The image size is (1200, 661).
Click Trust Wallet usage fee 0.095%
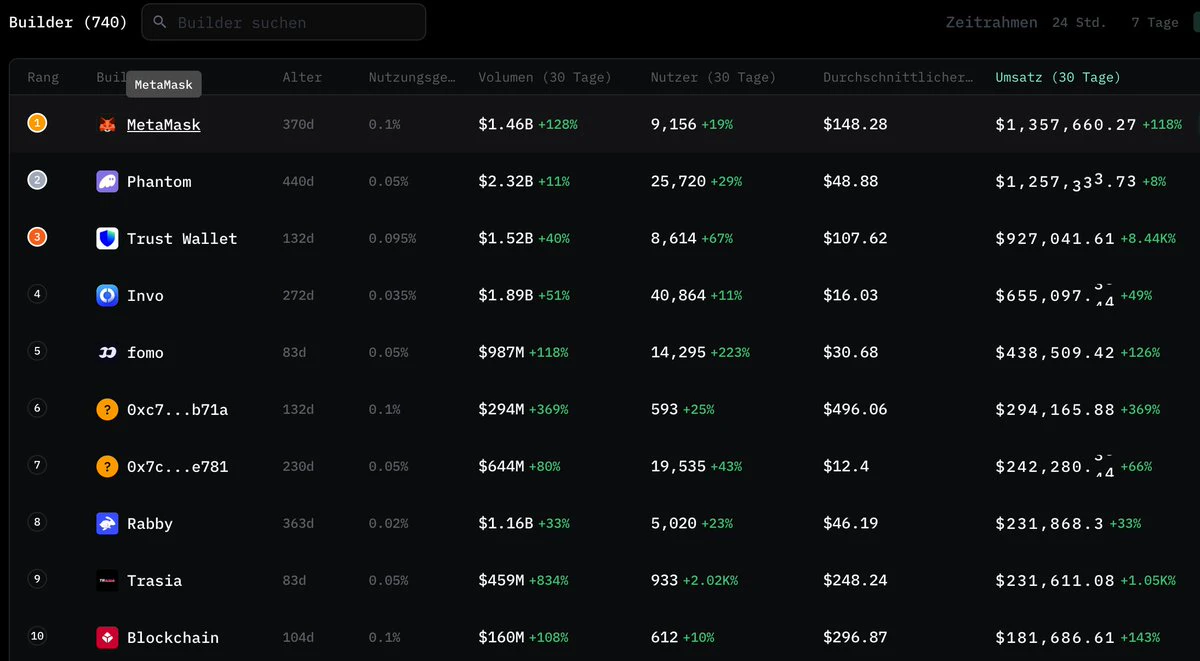point(392,239)
